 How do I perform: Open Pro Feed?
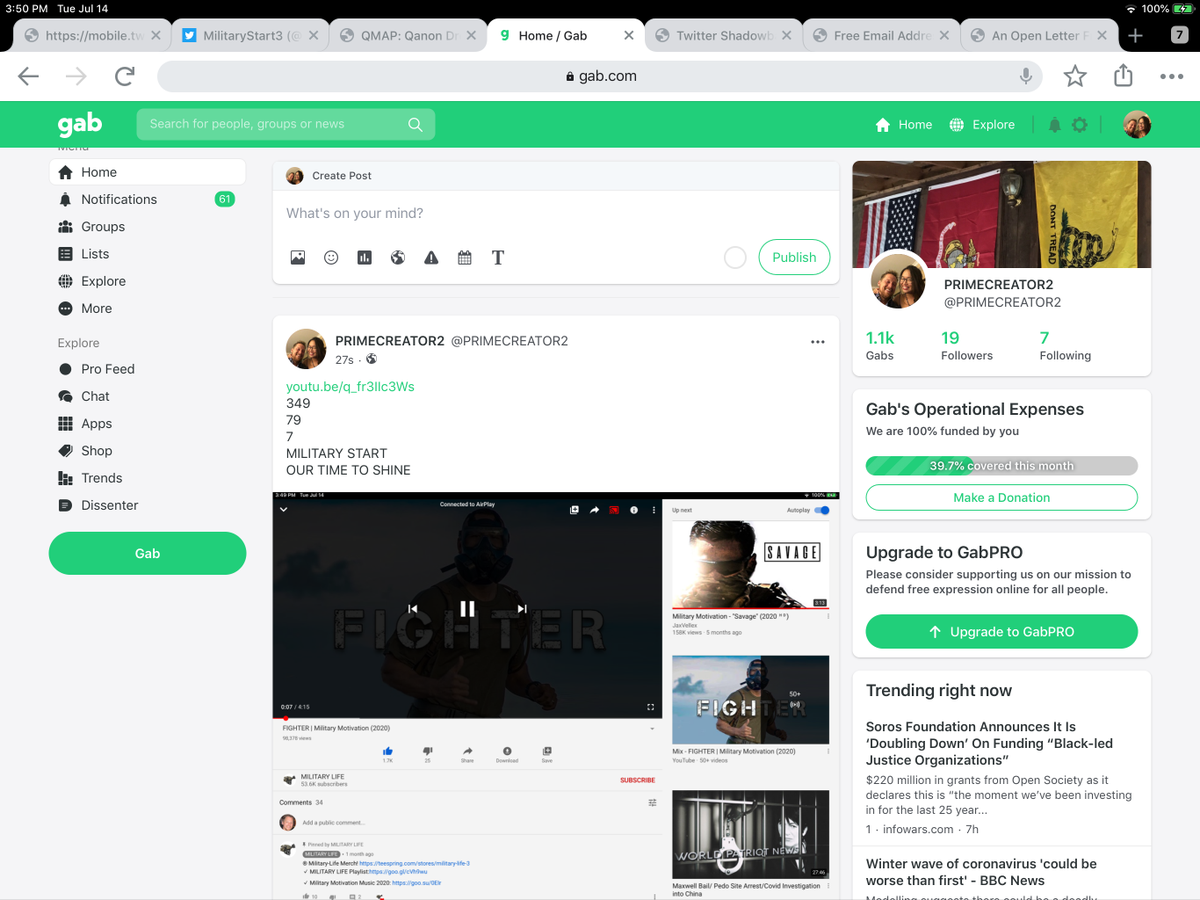click(147, 369)
